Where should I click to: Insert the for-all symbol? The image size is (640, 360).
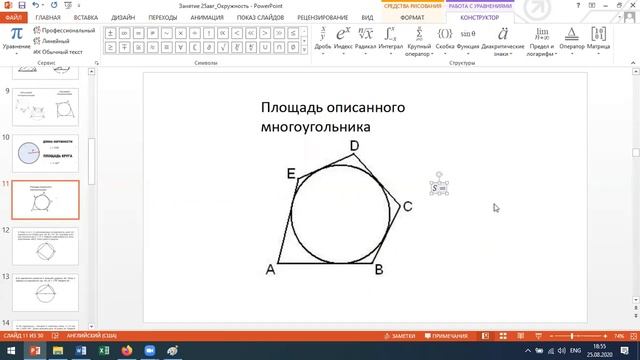[x=181, y=47]
